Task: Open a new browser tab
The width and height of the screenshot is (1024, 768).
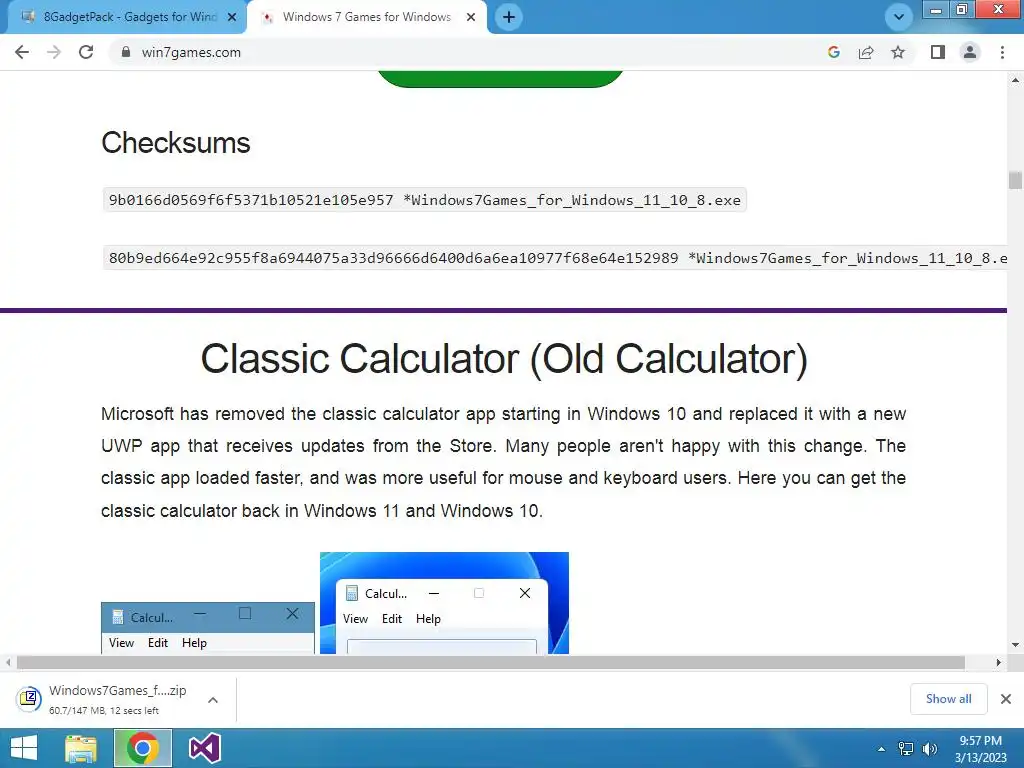Action: [x=509, y=17]
